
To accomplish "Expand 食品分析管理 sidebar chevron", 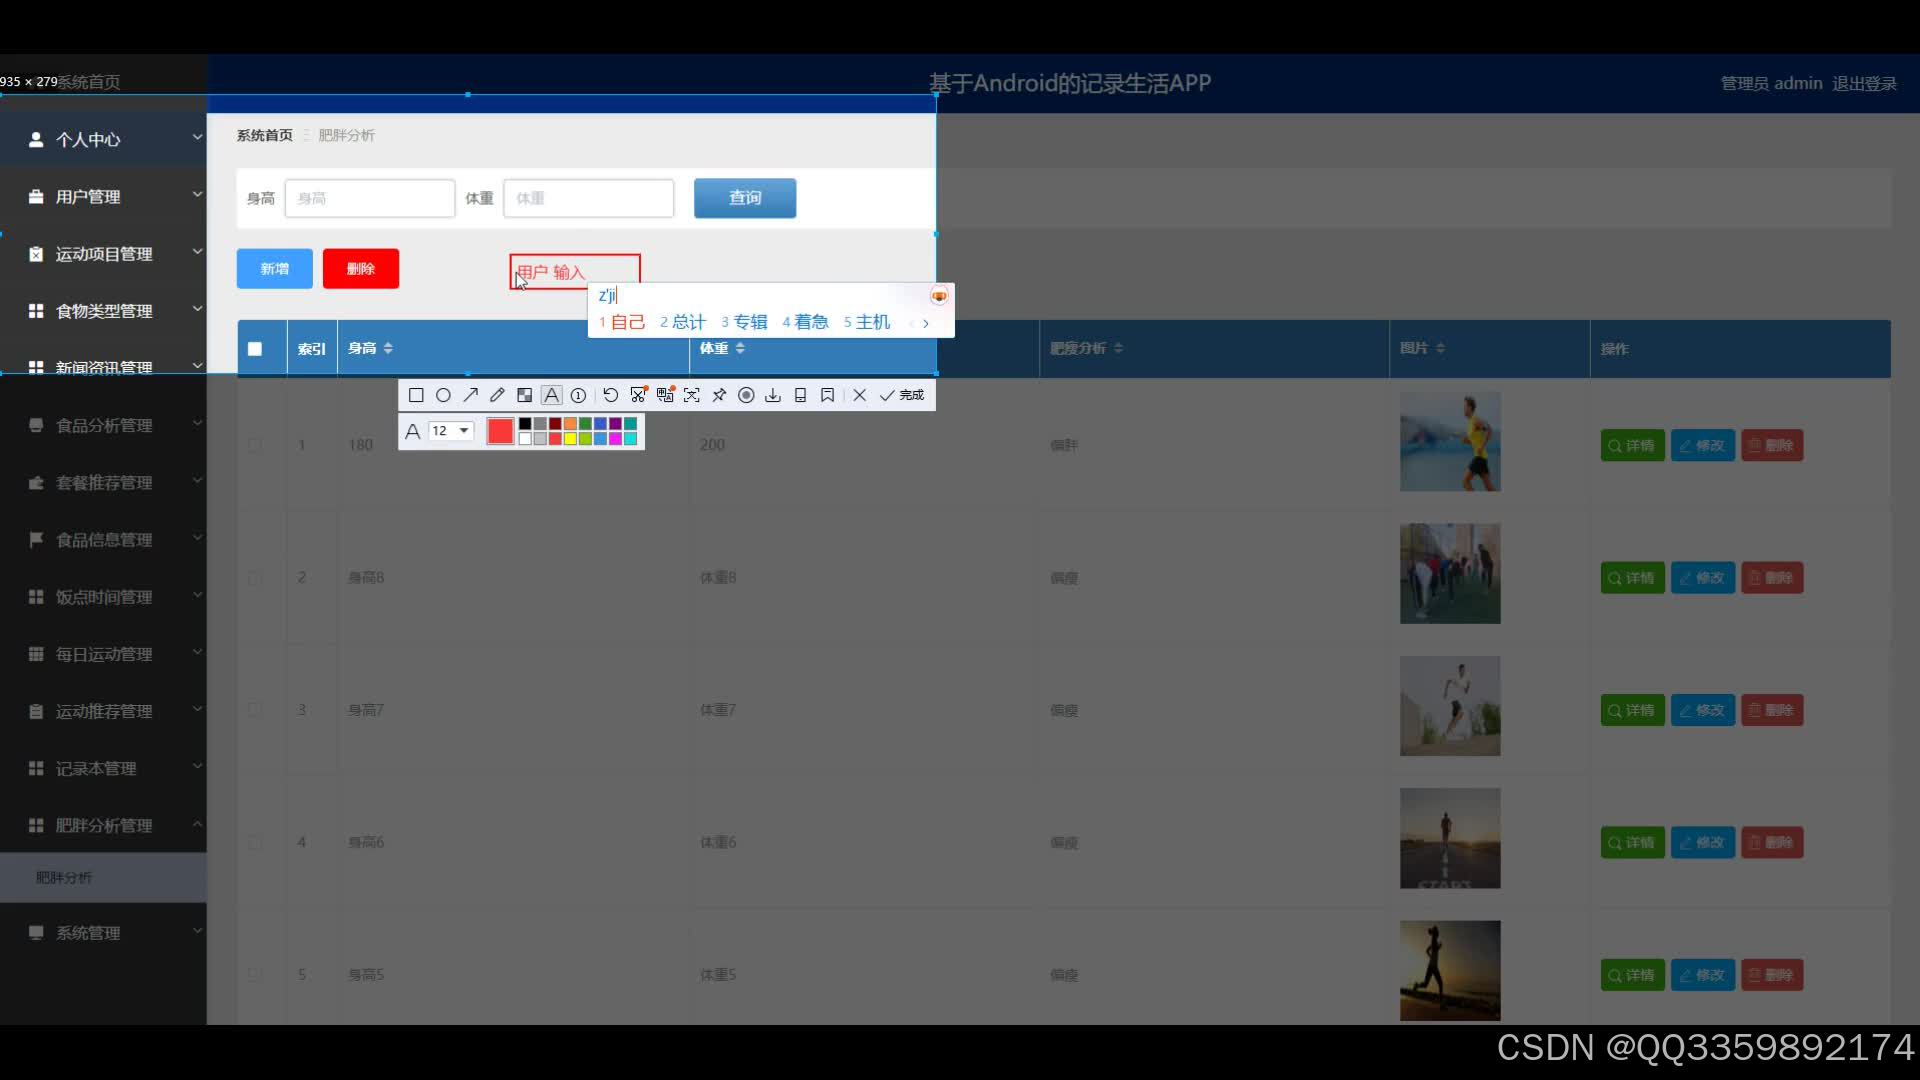I will (x=197, y=423).
